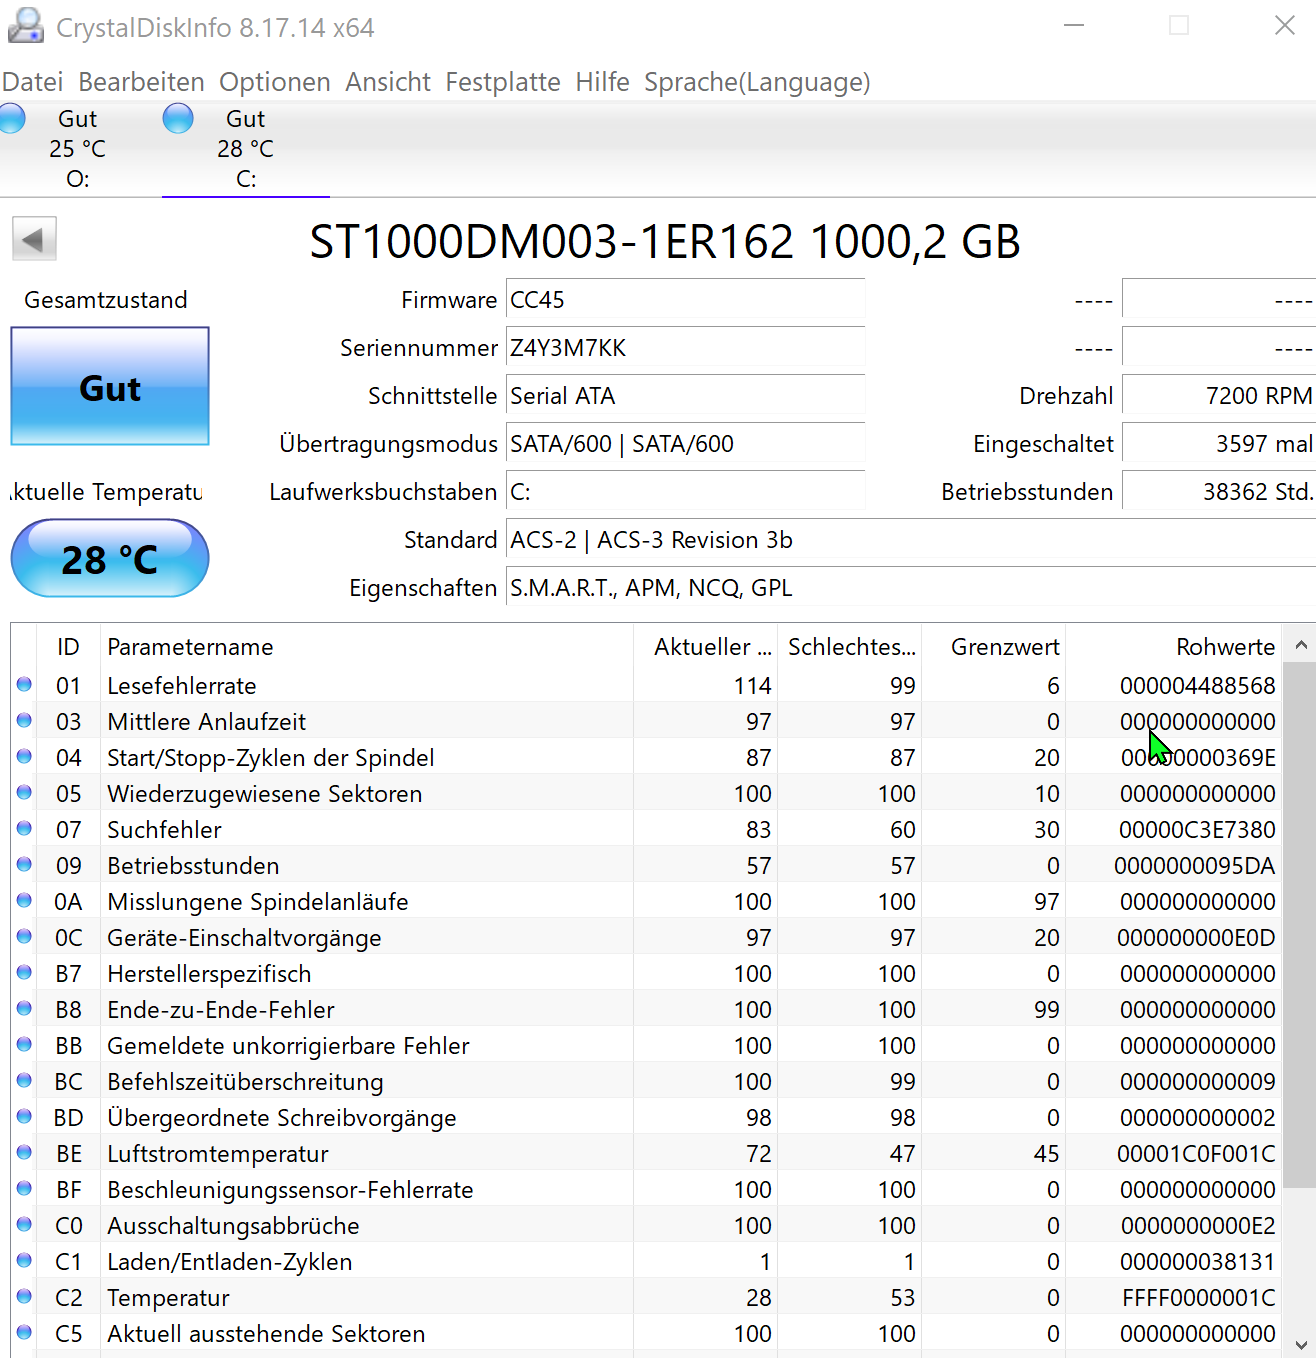
Task: Click the CrystalDiskInfo title bar app icon
Action: pyautogui.click(x=26, y=26)
